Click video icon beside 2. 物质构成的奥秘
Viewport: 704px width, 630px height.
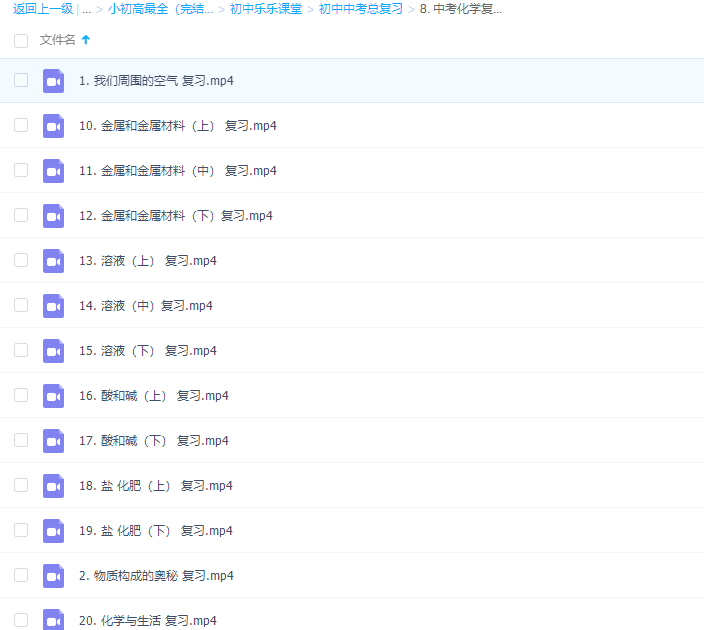53,576
